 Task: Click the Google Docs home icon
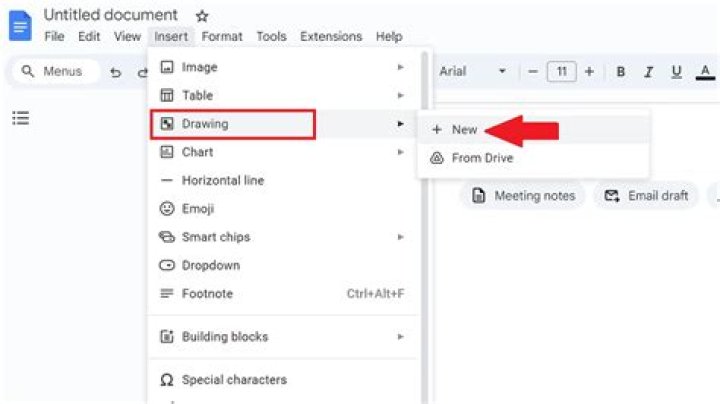point(20,26)
